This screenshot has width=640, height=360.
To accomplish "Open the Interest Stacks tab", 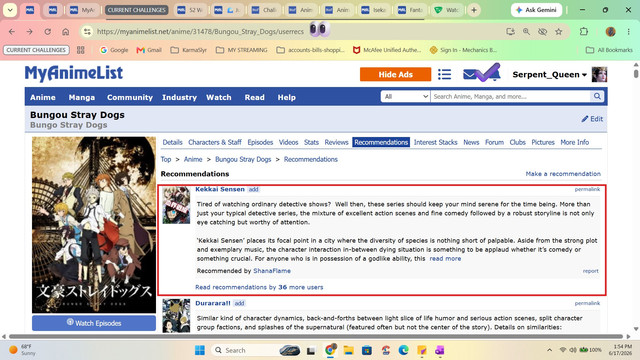I will tap(436, 142).
